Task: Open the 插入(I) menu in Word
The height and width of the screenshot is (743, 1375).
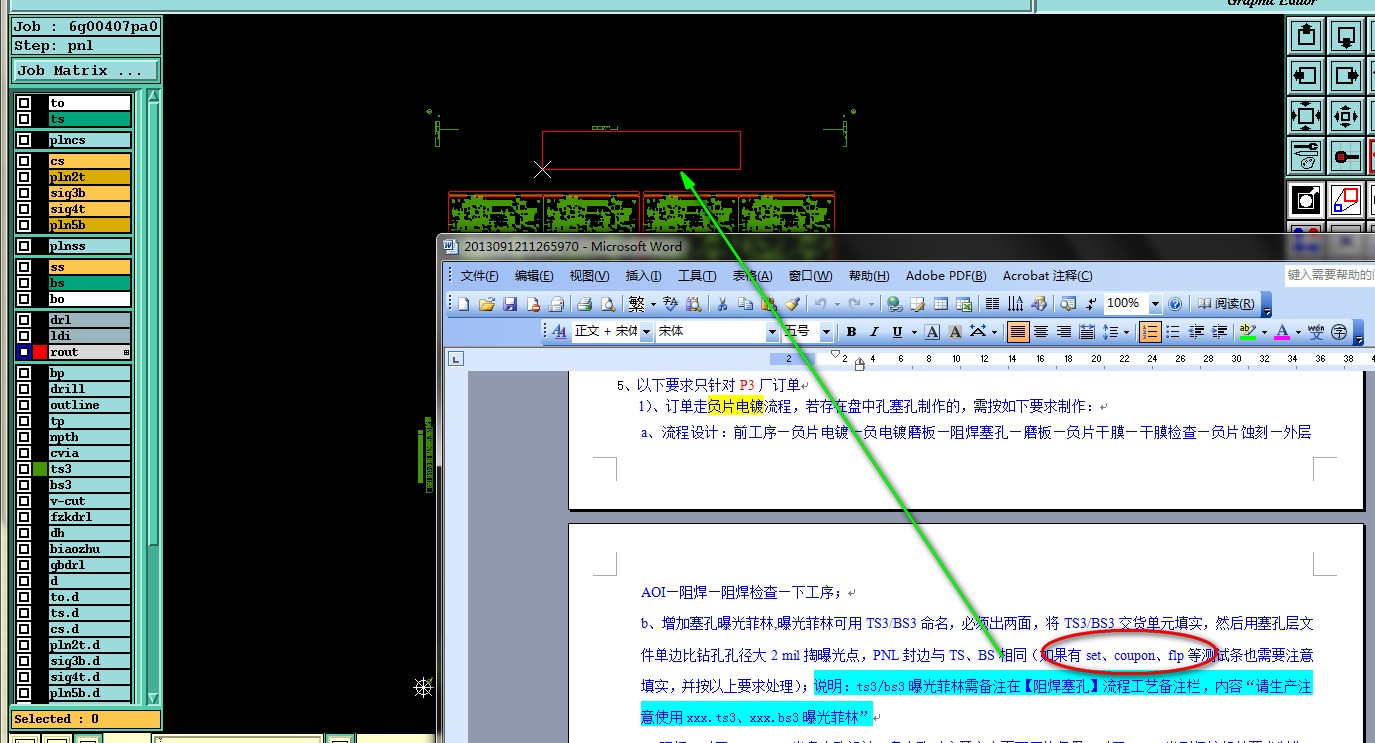Action: pyautogui.click(x=643, y=276)
